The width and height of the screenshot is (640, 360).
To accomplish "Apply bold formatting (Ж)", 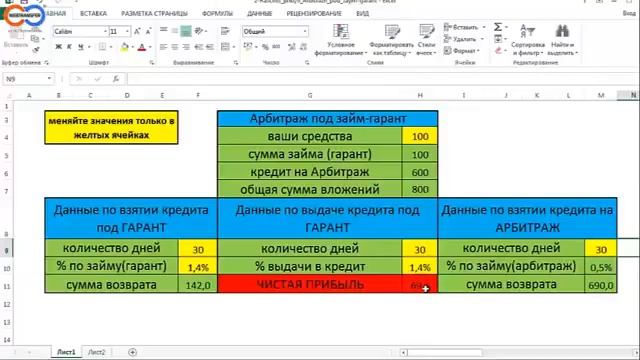I will (x=58, y=47).
